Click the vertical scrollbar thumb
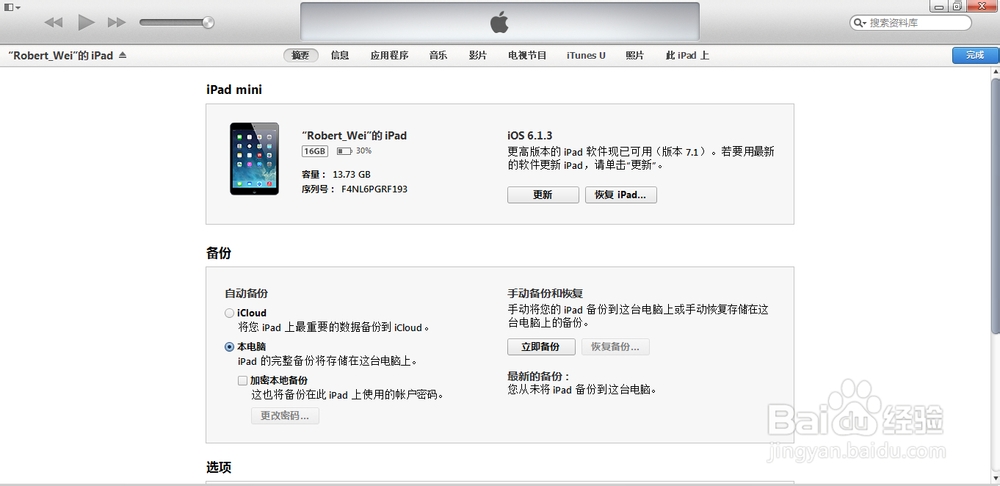The width and height of the screenshot is (1000, 486). tap(995, 204)
